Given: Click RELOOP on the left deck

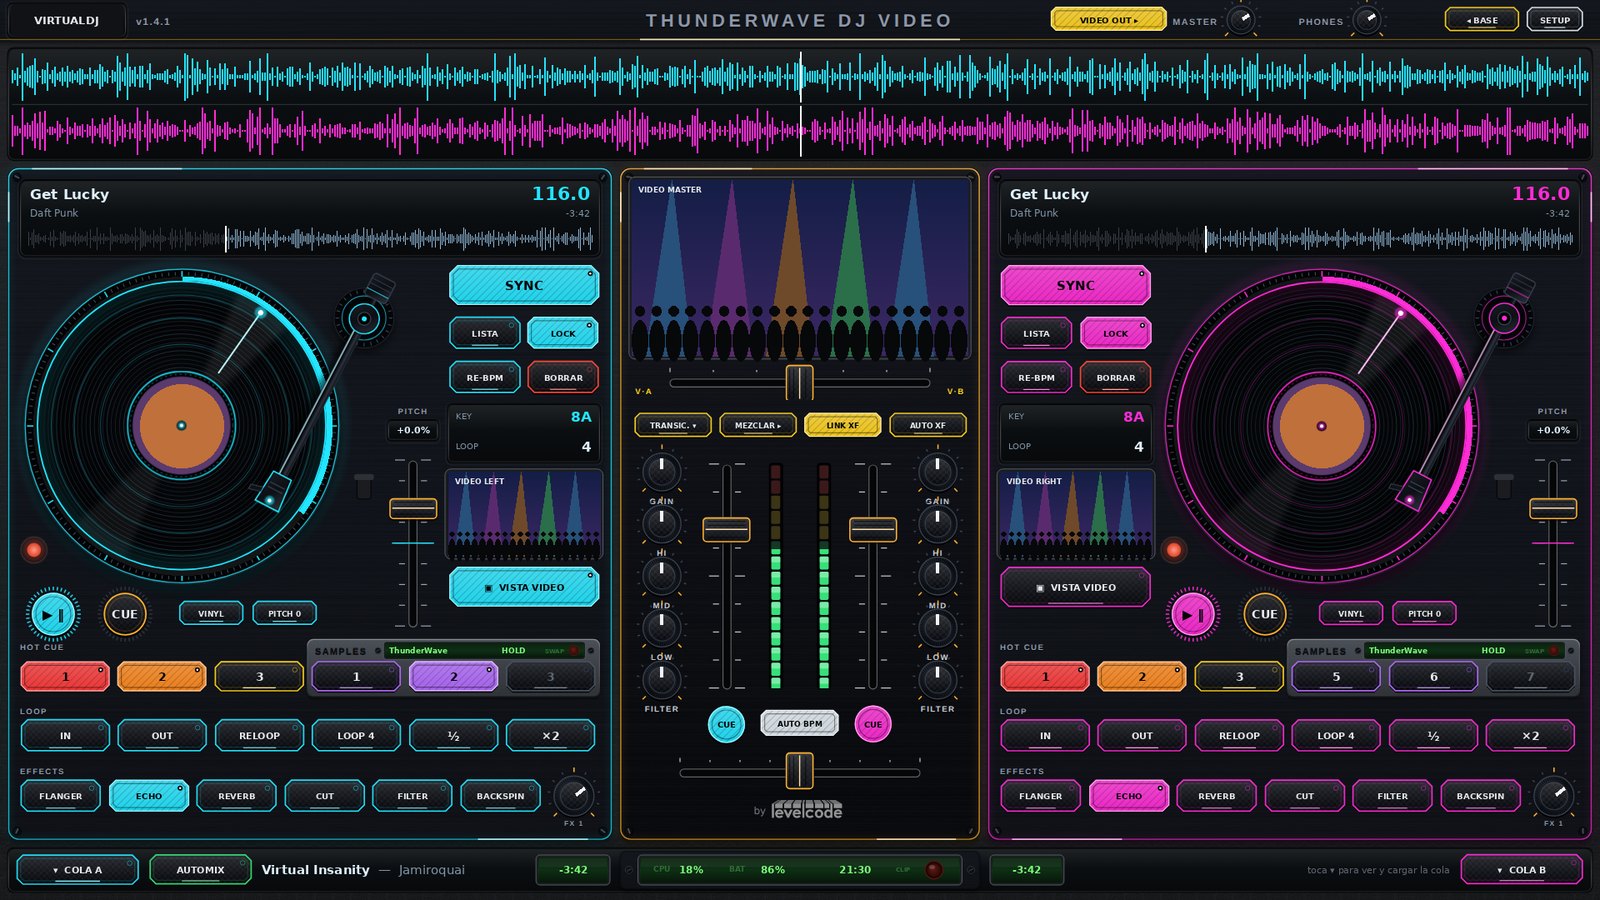Looking at the screenshot, I should point(259,736).
